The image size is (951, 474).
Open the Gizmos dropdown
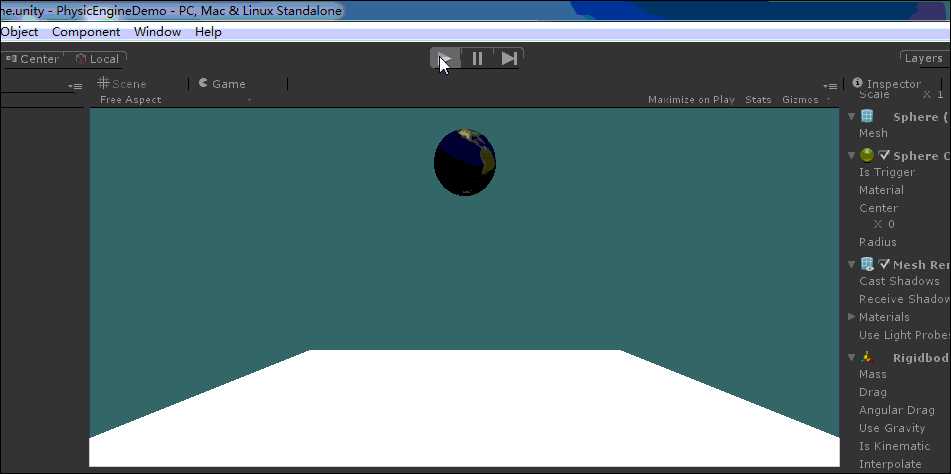click(x=805, y=100)
